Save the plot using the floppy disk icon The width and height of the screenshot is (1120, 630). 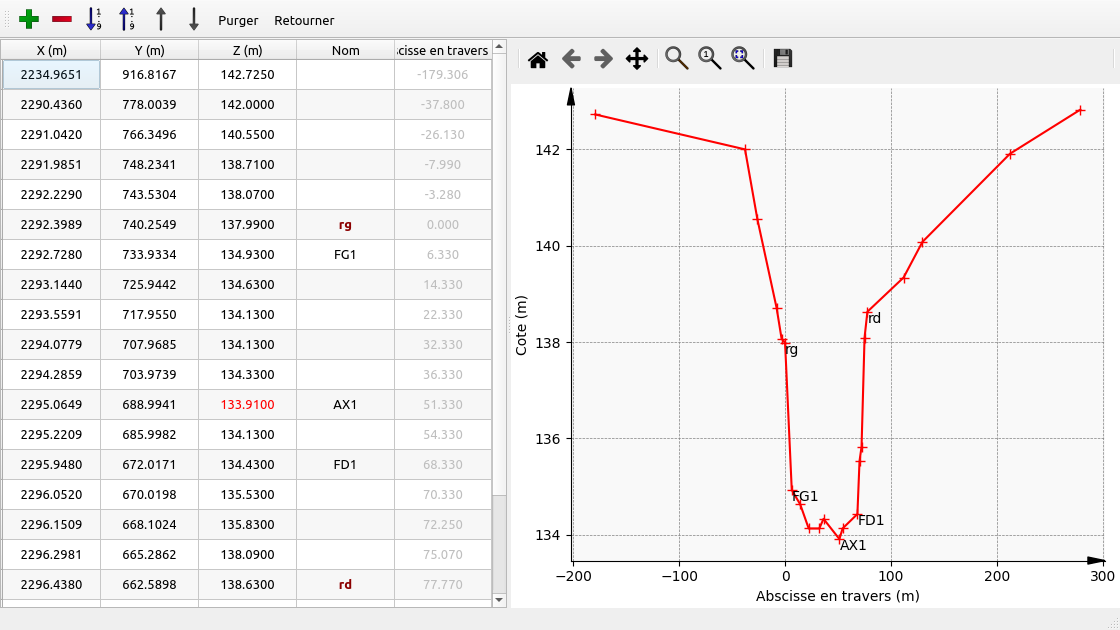click(783, 59)
